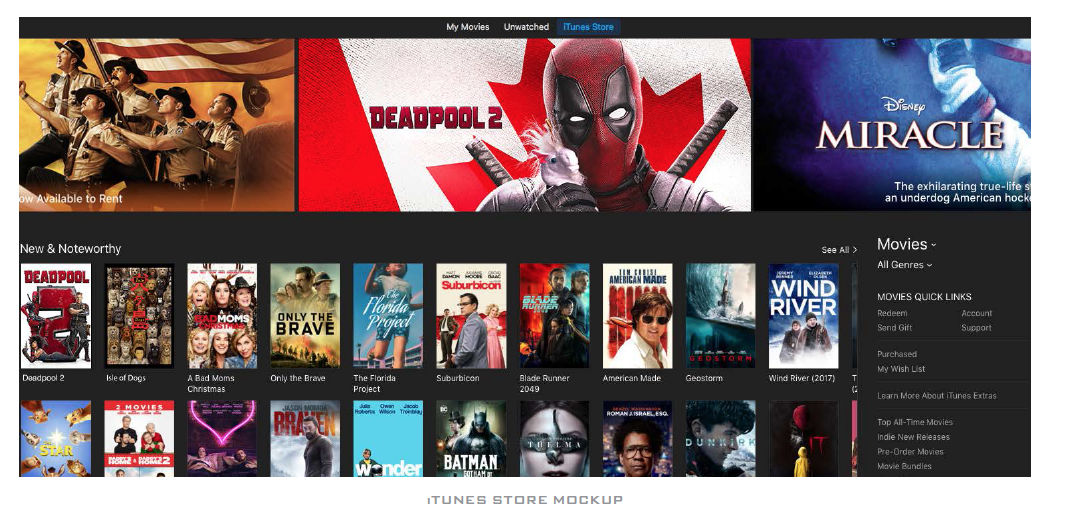This screenshot has height=521, width=1069.
Task: Open the Braven poster
Action: click(x=305, y=438)
